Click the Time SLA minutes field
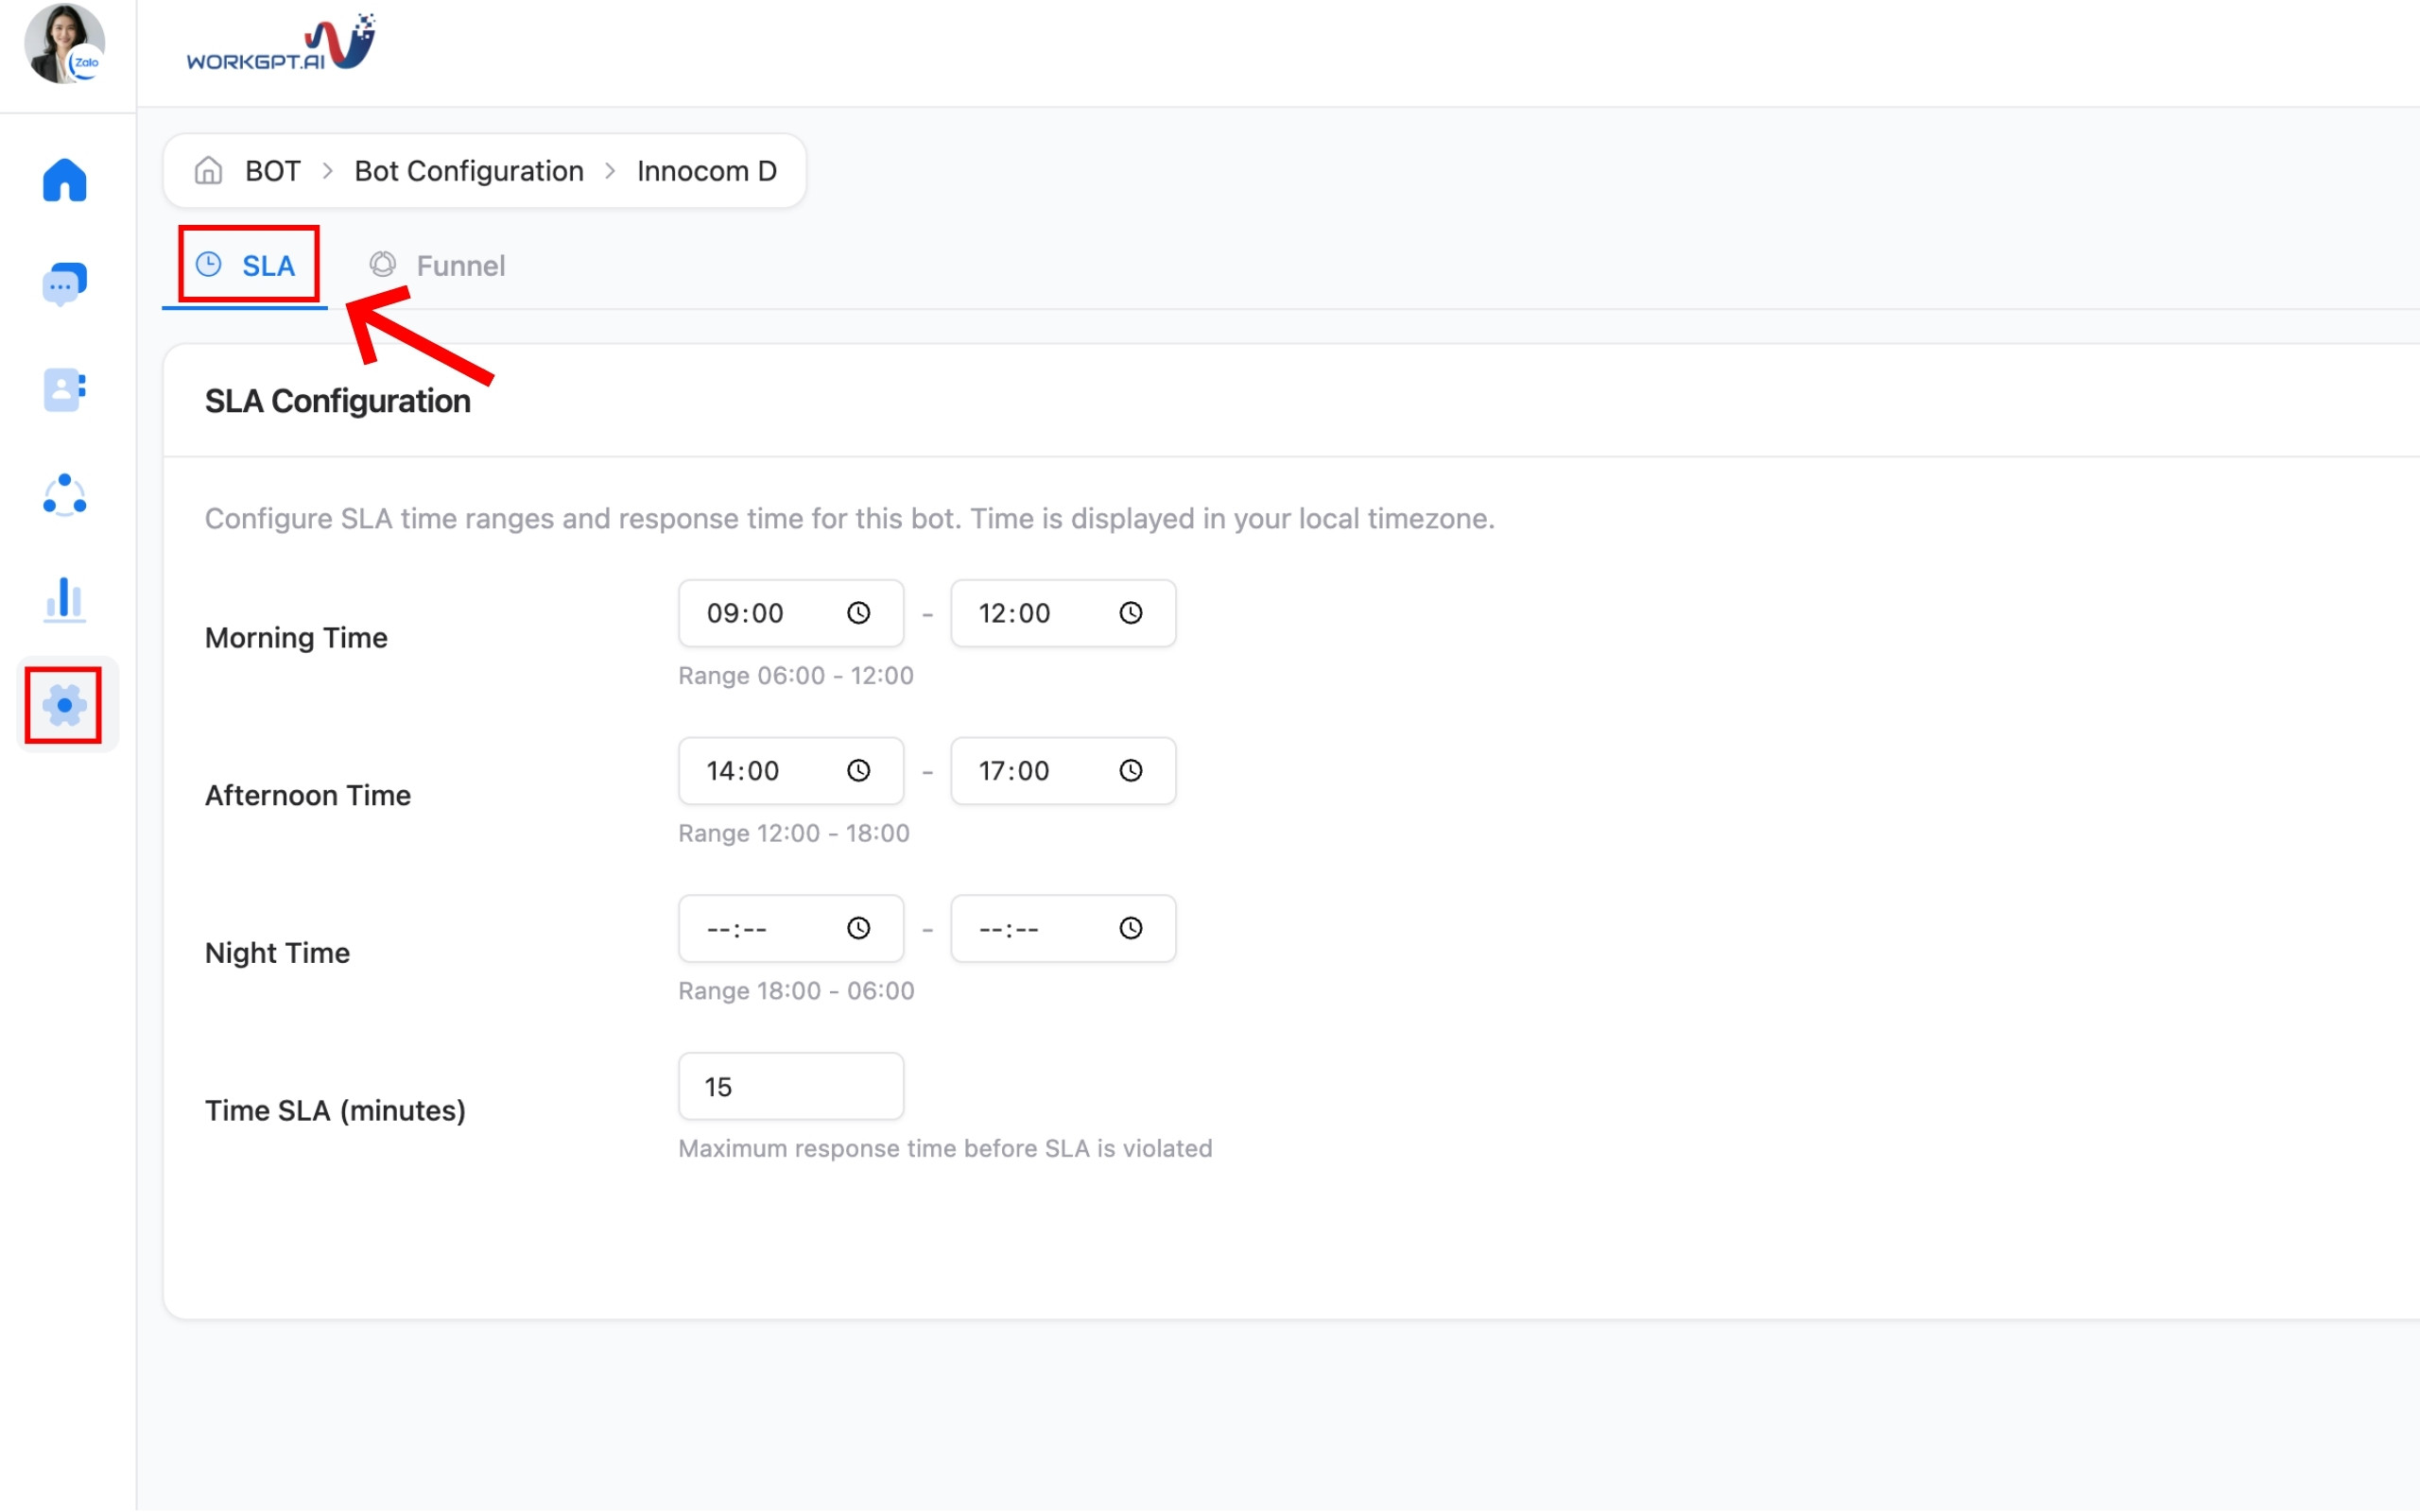This screenshot has height=1512, width=2420. click(x=790, y=1086)
